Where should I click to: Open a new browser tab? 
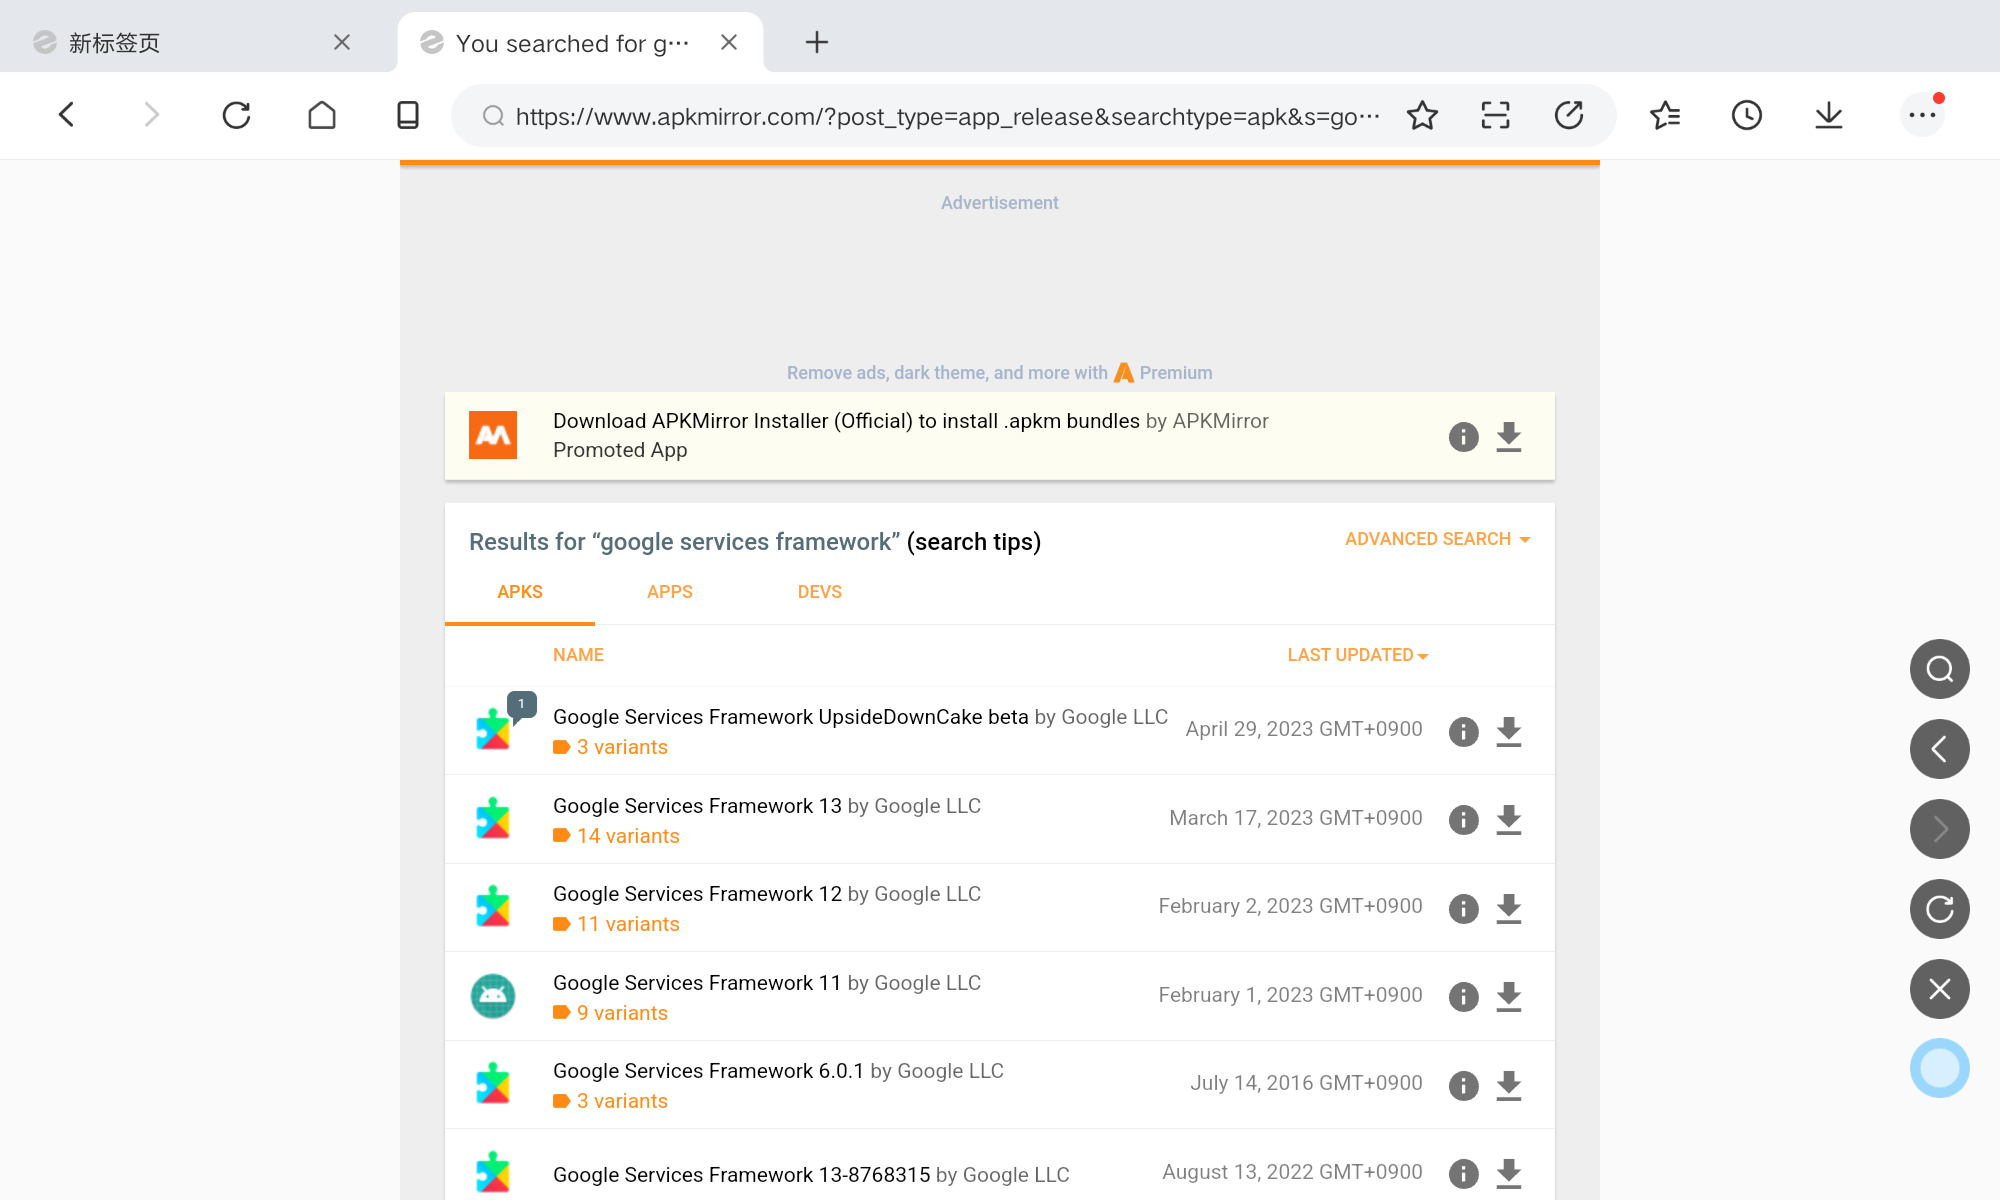(816, 42)
